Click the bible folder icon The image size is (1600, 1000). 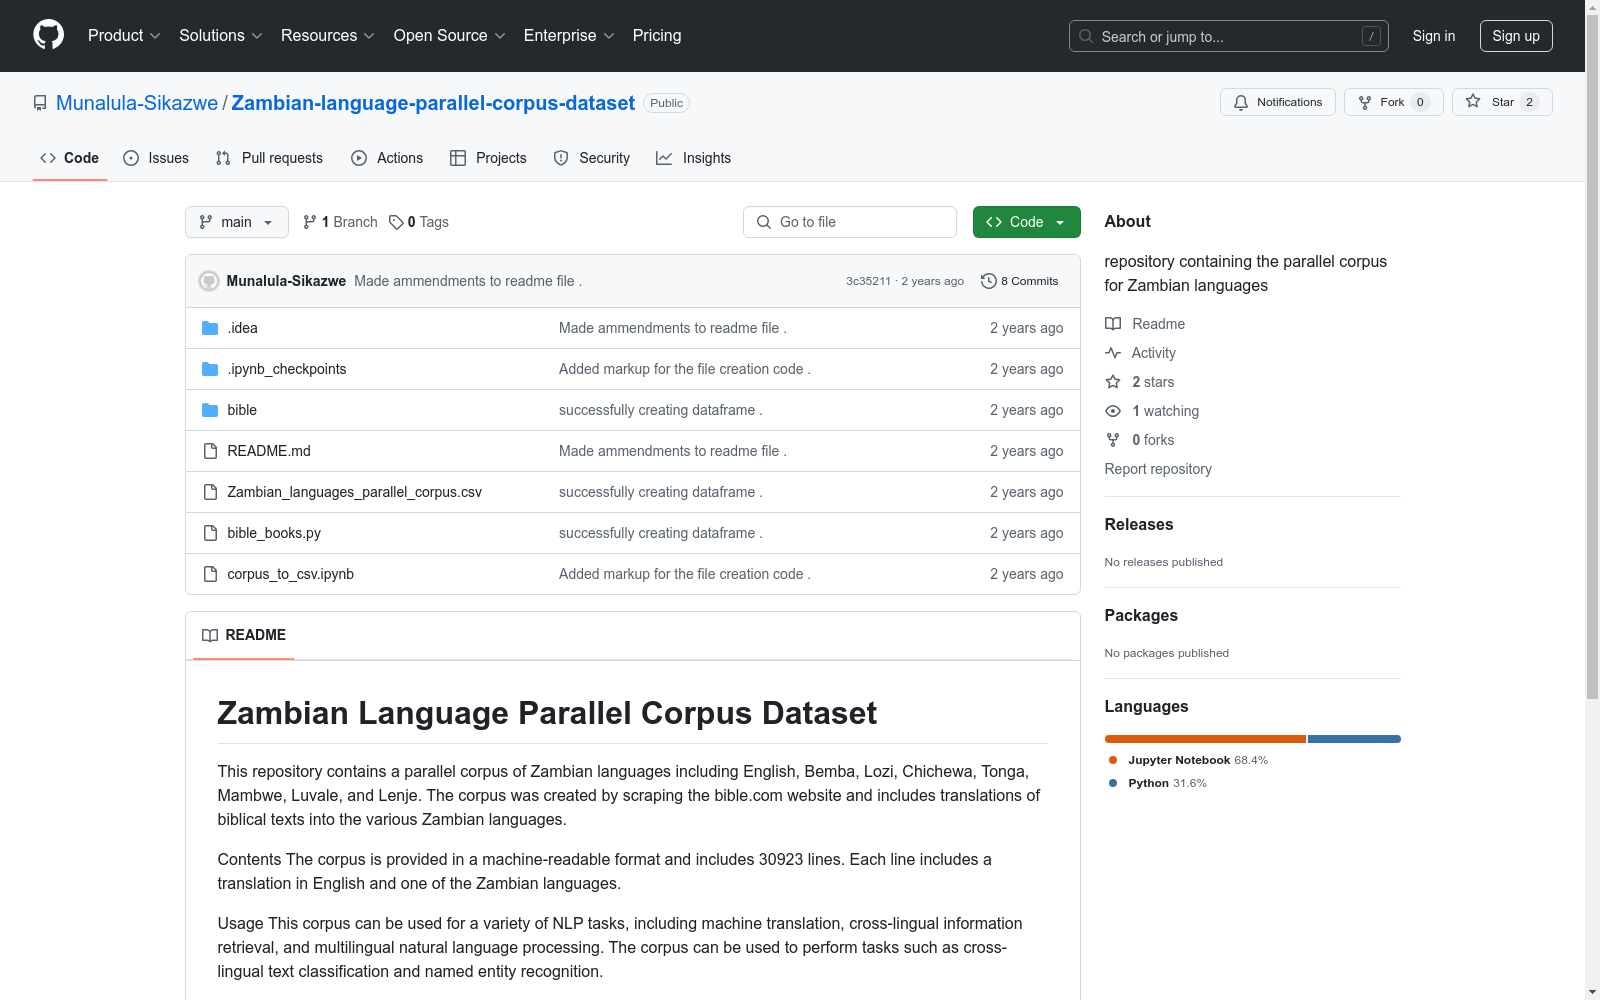coord(210,410)
